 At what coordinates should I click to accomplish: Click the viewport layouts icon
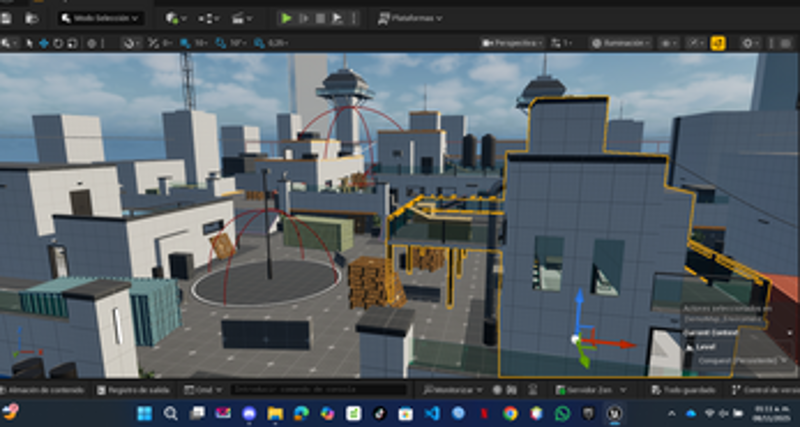point(785,43)
